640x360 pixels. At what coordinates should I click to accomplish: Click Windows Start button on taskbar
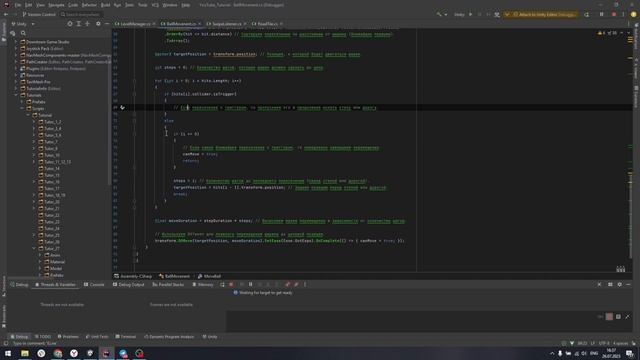8,353
